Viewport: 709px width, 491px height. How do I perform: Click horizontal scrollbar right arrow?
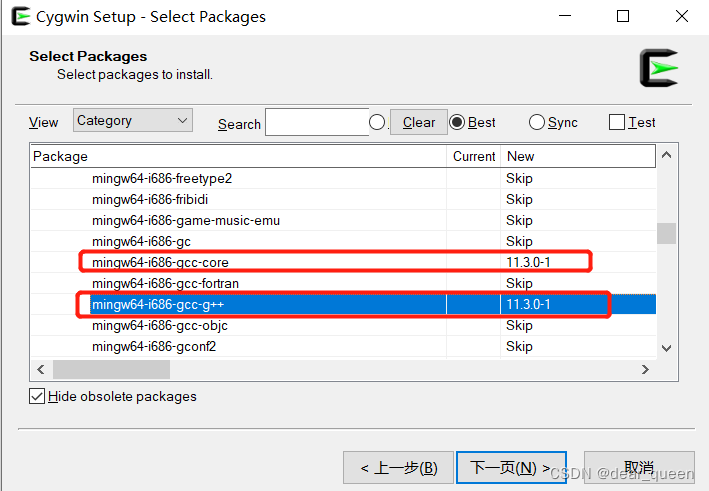tap(645, 369)
